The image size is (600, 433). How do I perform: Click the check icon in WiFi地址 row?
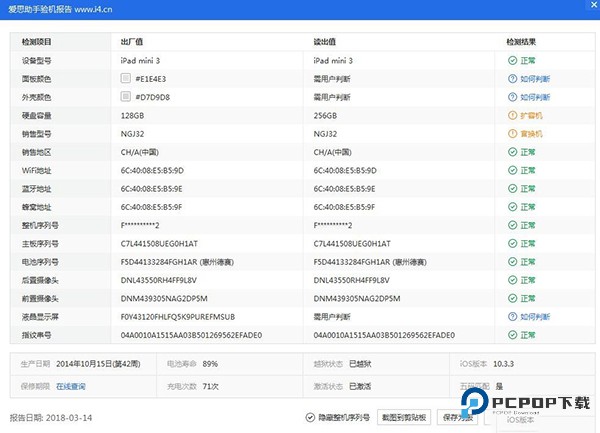(x=512, y=170)
